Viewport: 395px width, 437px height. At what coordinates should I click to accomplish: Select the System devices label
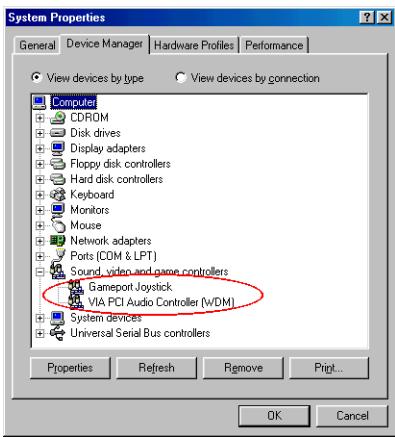click(106, 318)
